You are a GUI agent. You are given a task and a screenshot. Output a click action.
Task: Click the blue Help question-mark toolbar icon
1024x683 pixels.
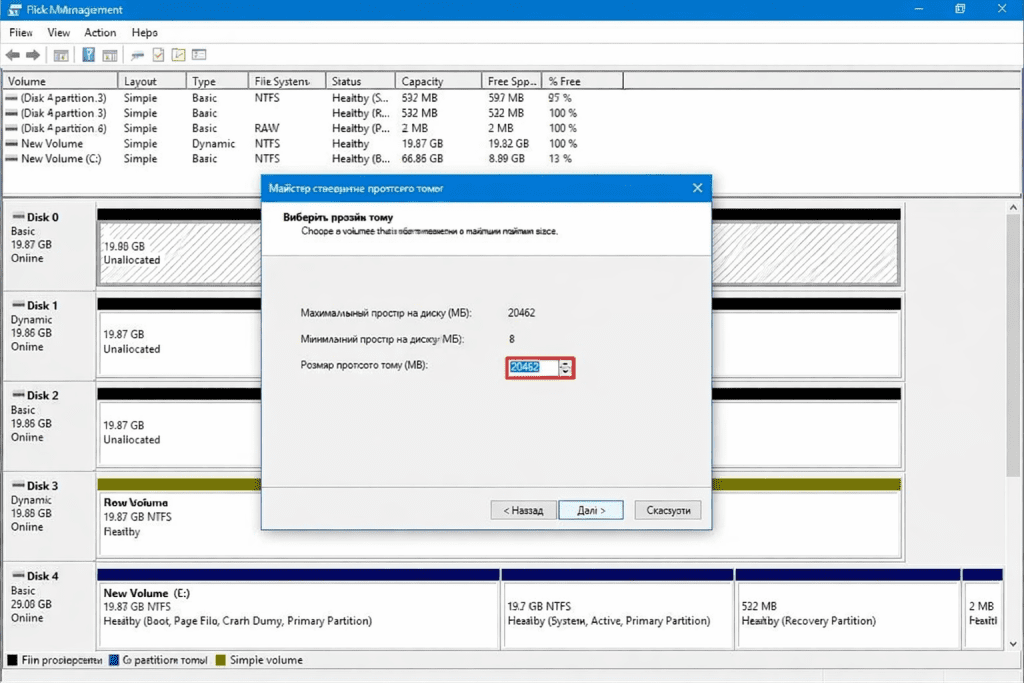[x=89, y=55]
